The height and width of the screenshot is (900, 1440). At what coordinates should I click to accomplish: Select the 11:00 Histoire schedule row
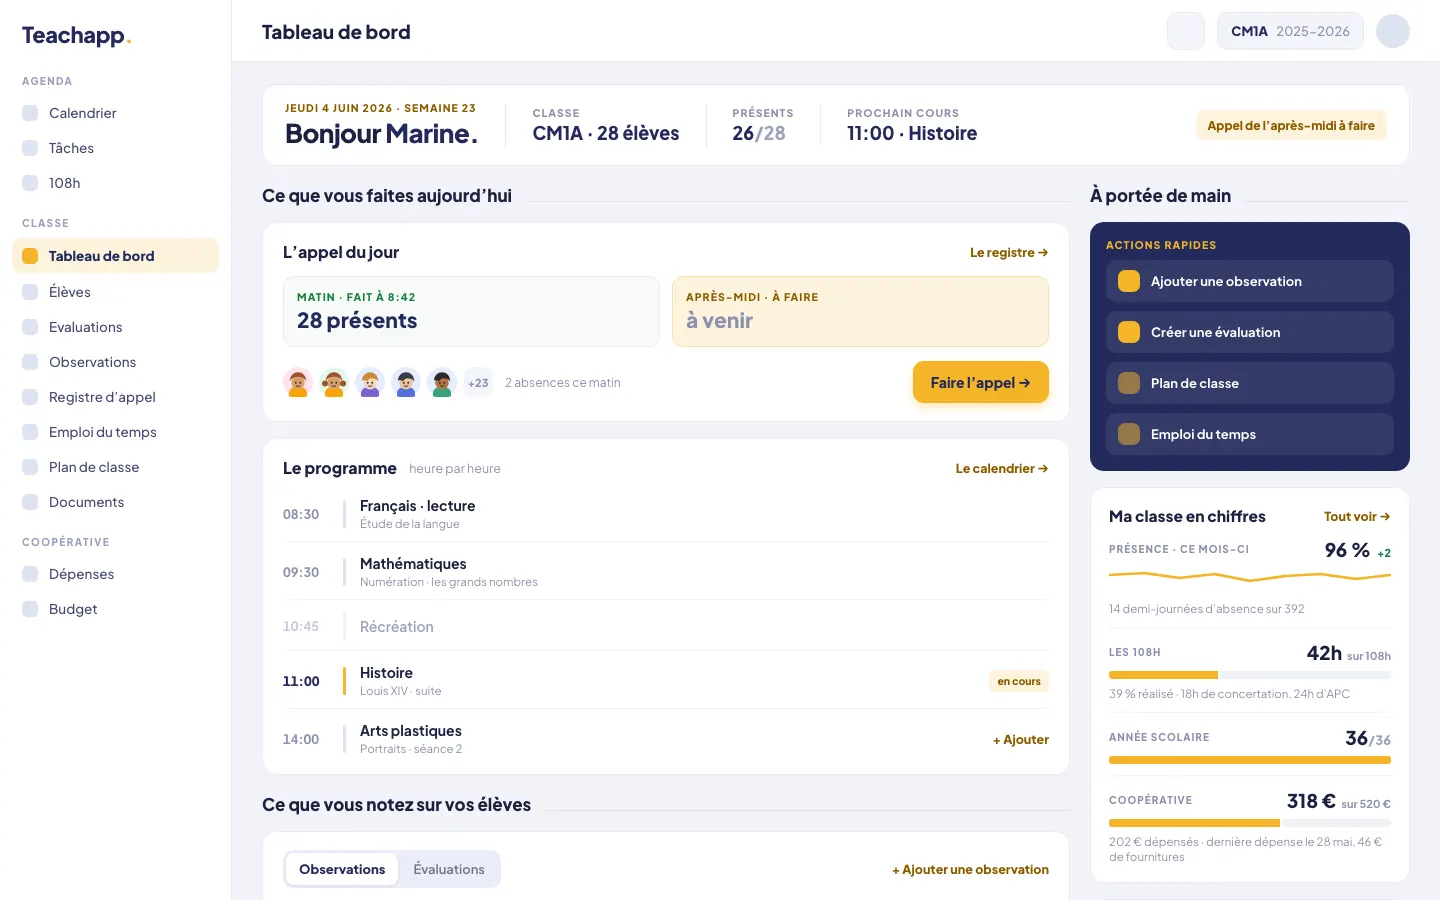[666, 681]
